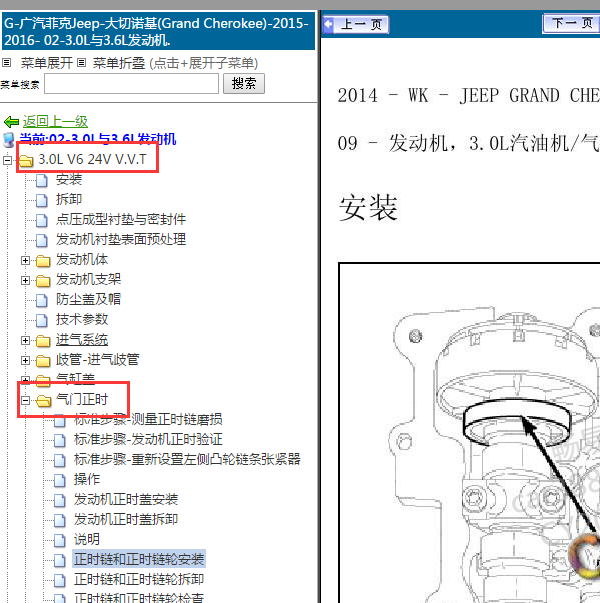Click the page icon beside 点压成型衬垫与密封件
The image size is (600, 603).
pos(42,220)
